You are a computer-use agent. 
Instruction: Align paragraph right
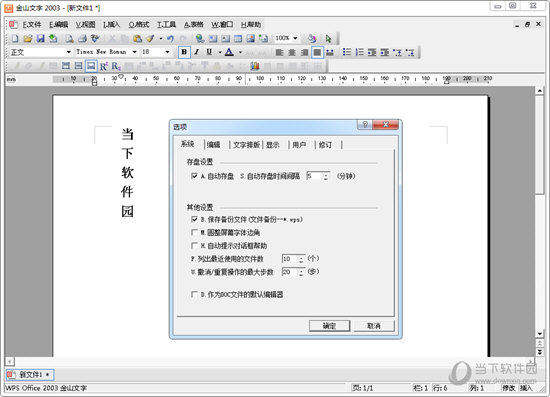(304, 52)
